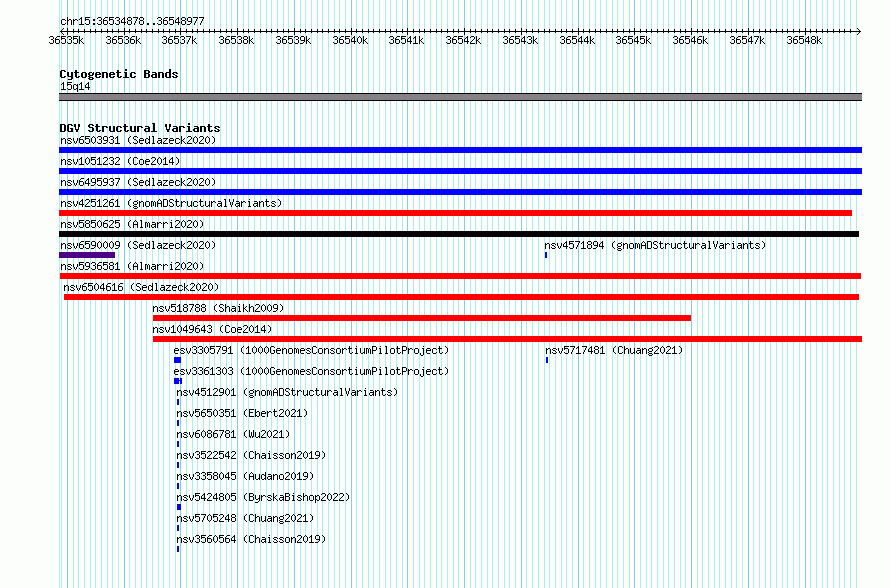Image resolution: width=890 pixels, height=588 pixels.
Task: Open nsv5424805 (ByrskaBishop2022) label
Action: [x=263, y=497]
